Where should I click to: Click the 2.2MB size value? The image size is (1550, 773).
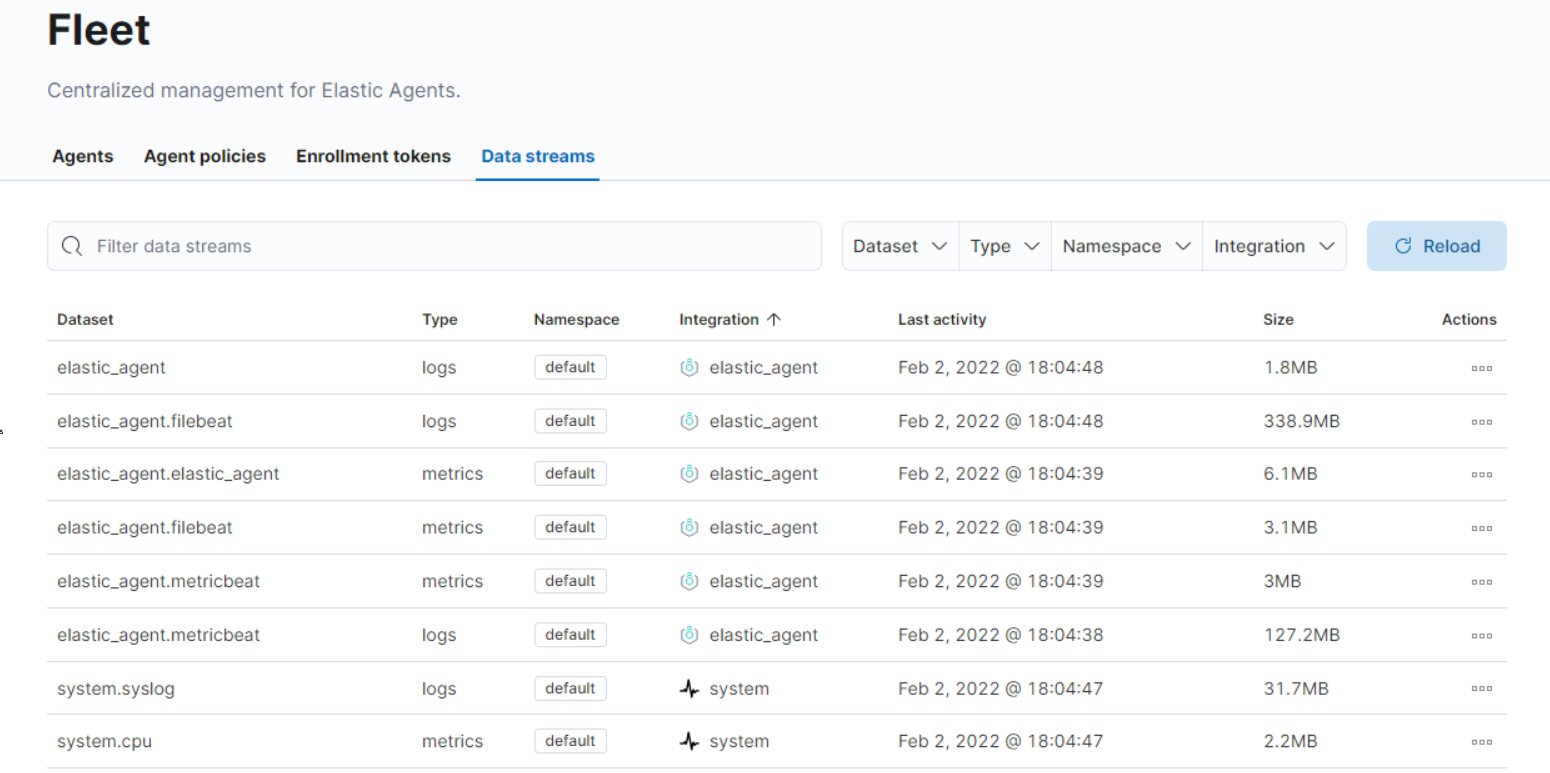pyautogui.click(x=1290, y=741)
